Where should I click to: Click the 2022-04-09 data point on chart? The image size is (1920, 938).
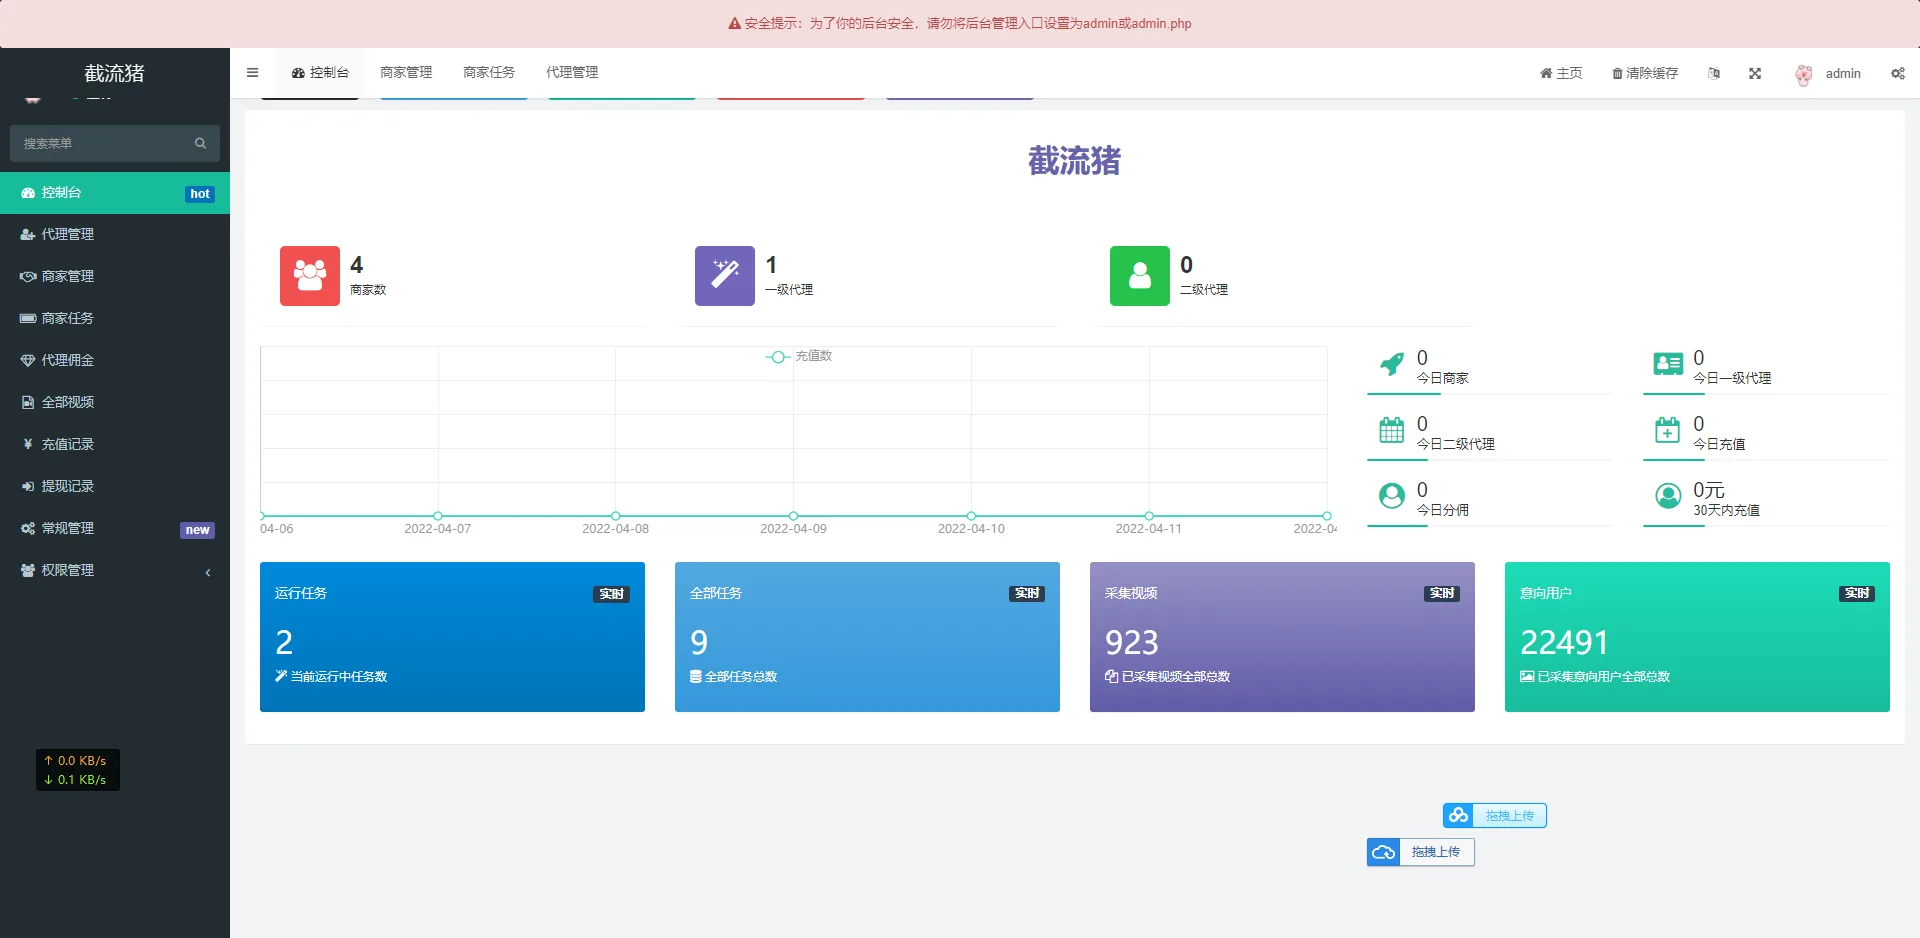(x=793, y=516)
